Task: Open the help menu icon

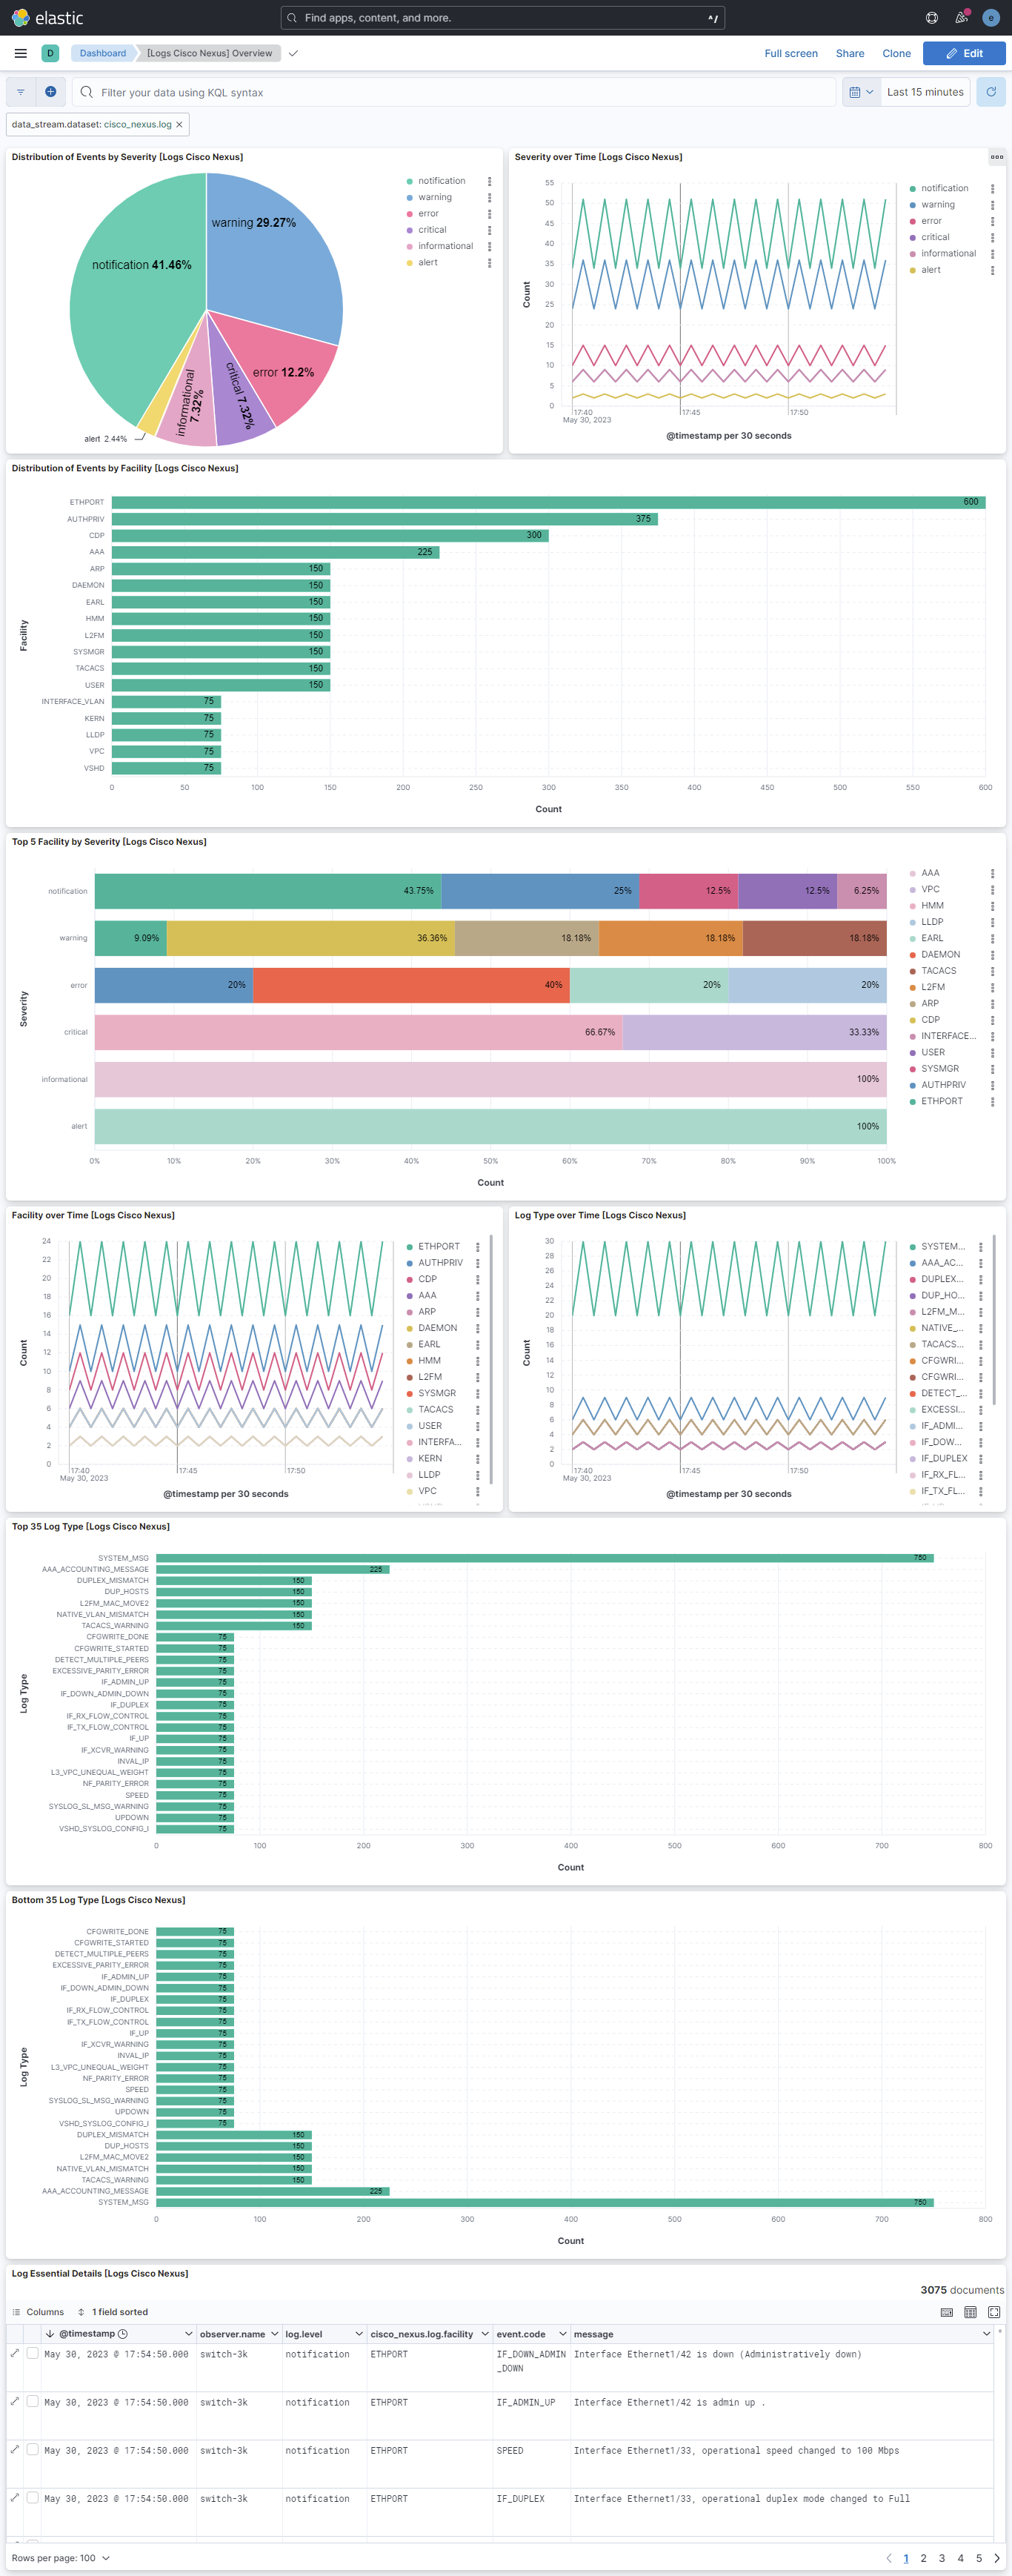Action: click(x=931, y=18)
